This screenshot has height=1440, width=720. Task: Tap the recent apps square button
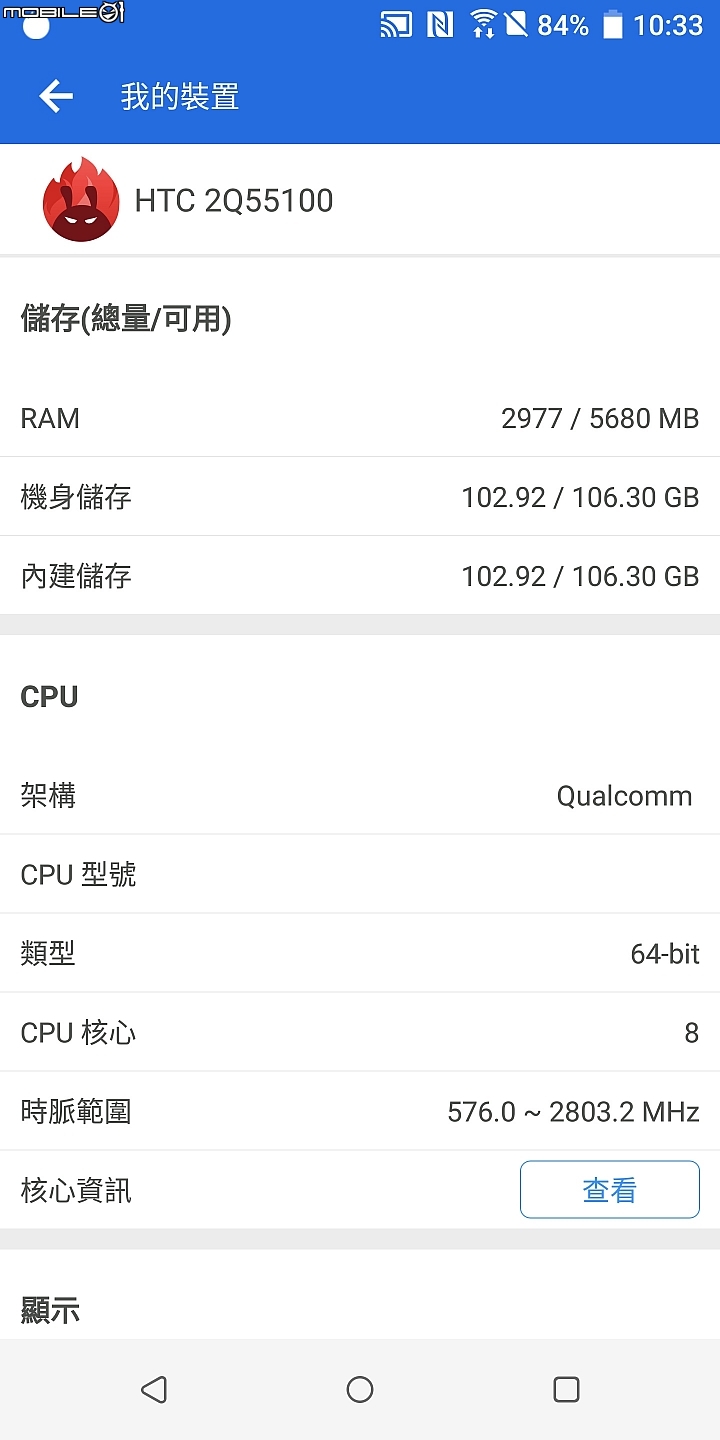[x=566, y=1389]
